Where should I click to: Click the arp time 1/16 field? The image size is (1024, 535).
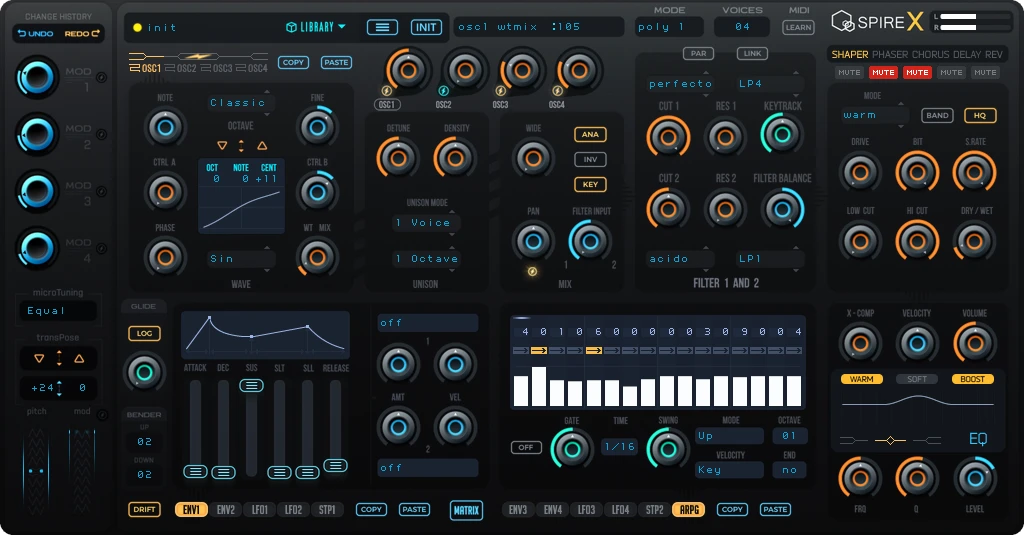click(619, 447)
